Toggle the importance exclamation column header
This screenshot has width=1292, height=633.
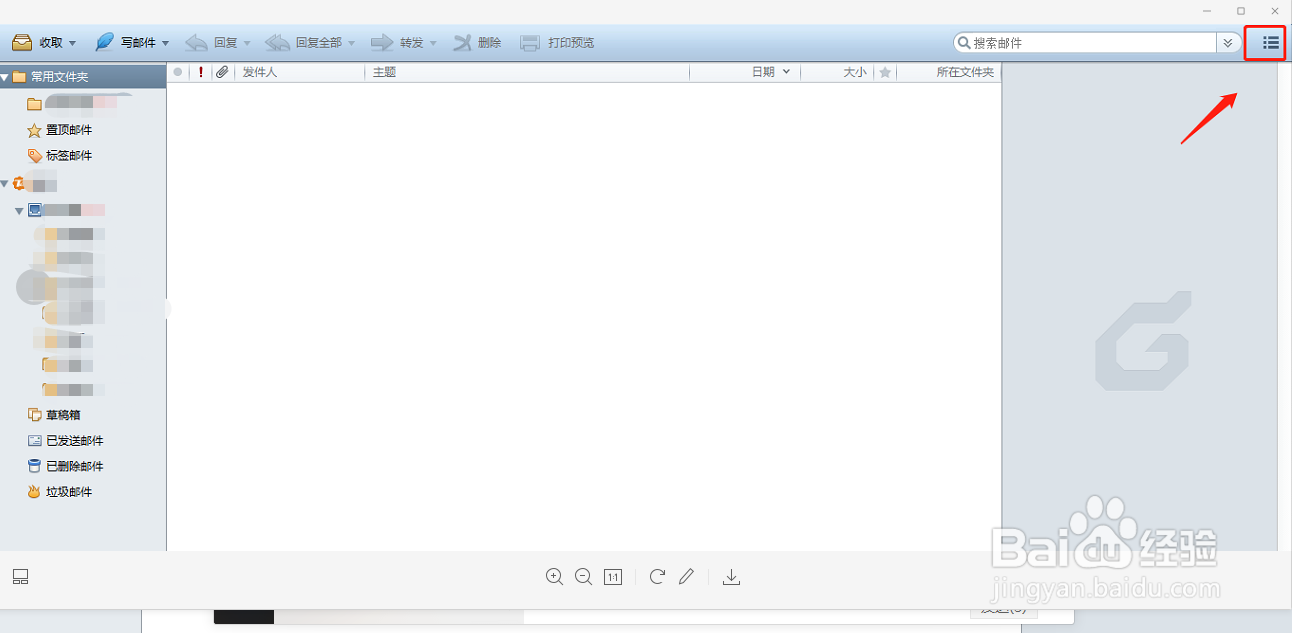201,71
